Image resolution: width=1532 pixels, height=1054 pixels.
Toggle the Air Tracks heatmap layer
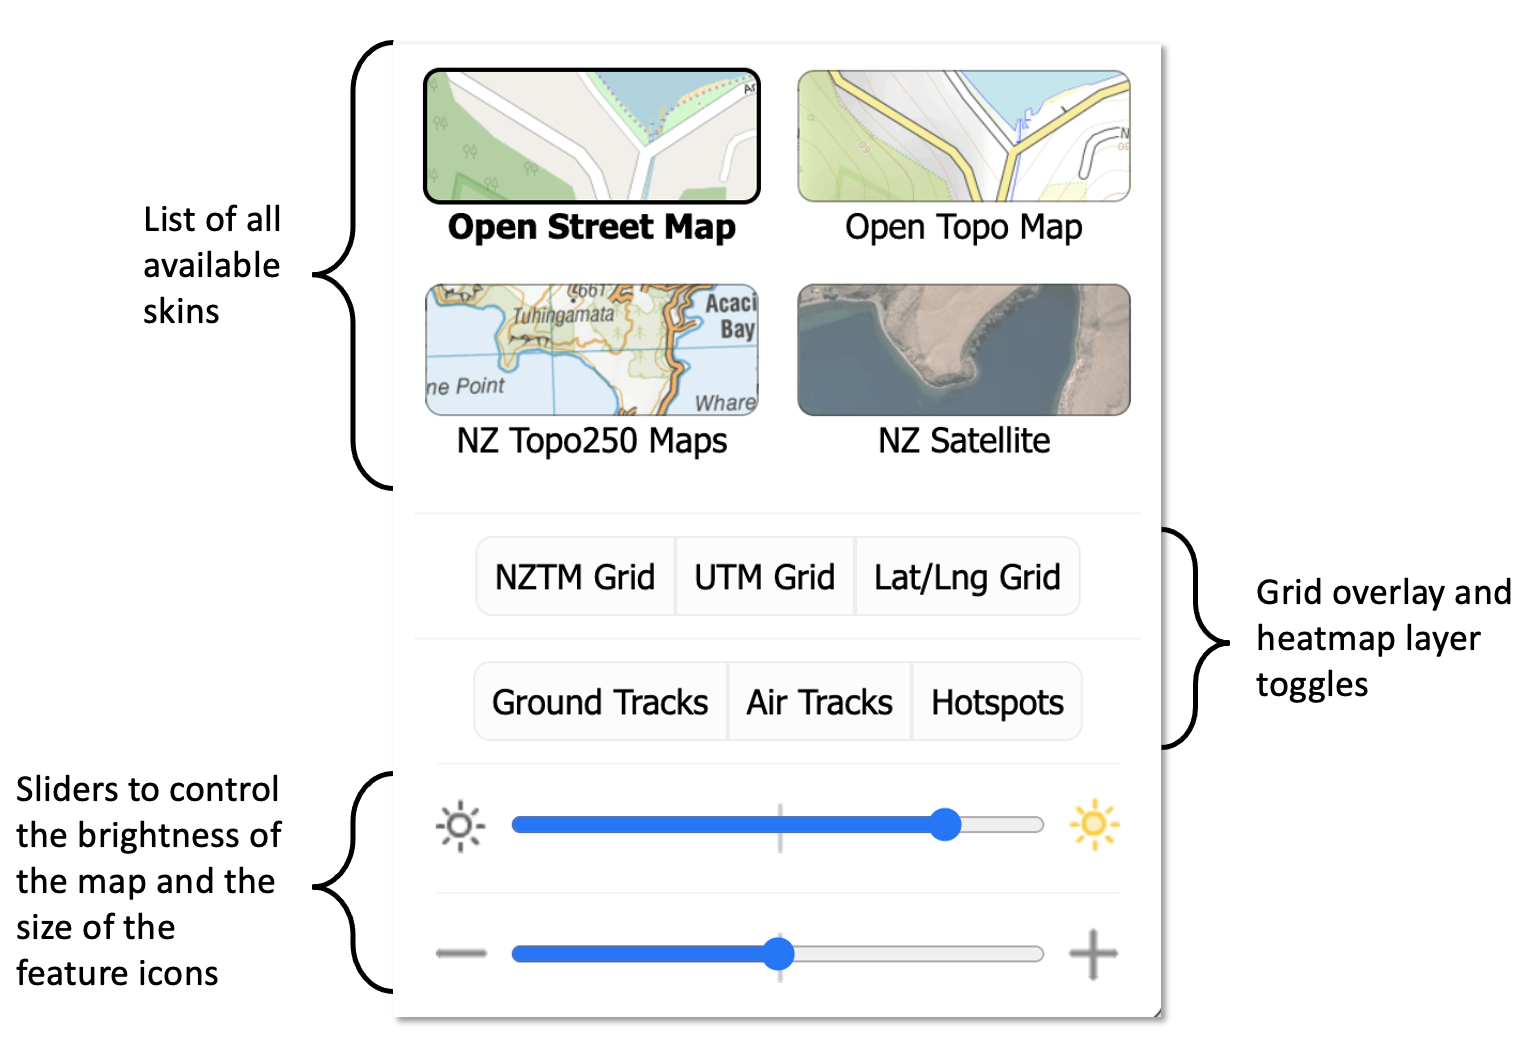pos(818,701)
